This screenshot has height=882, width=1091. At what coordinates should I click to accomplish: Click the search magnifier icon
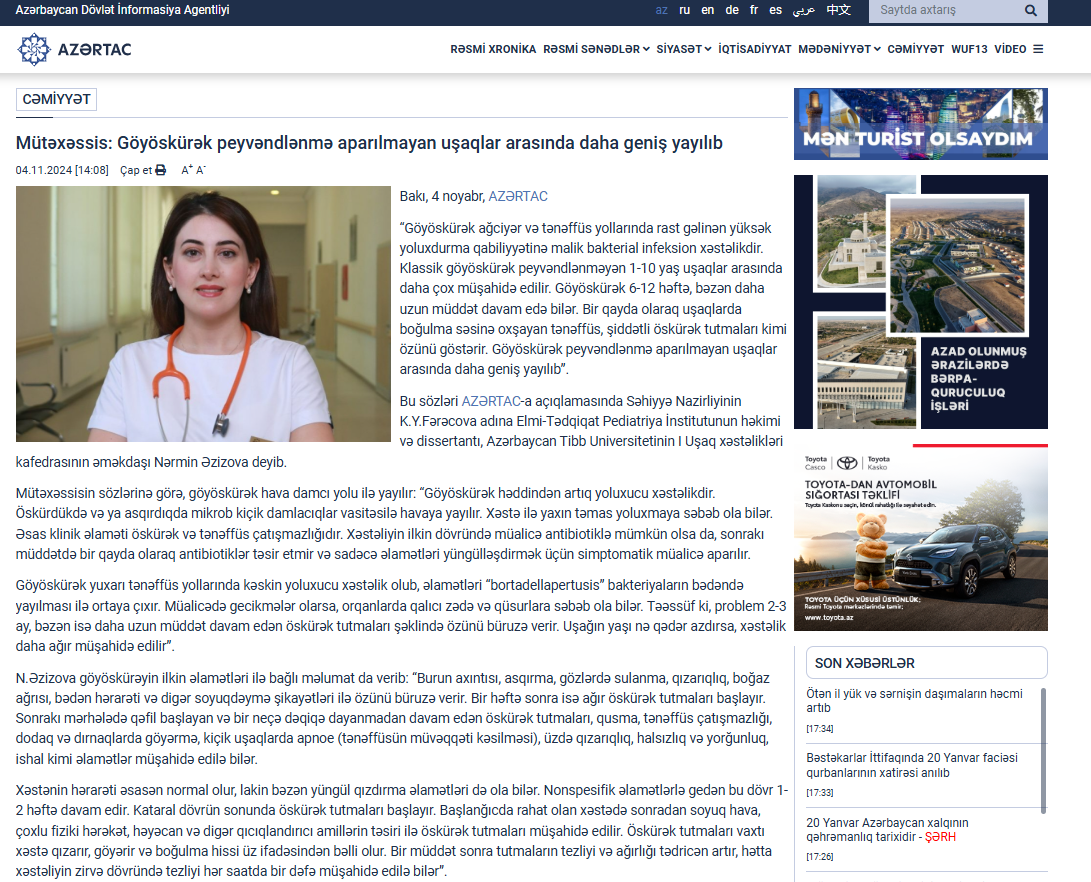point(1031,11)
